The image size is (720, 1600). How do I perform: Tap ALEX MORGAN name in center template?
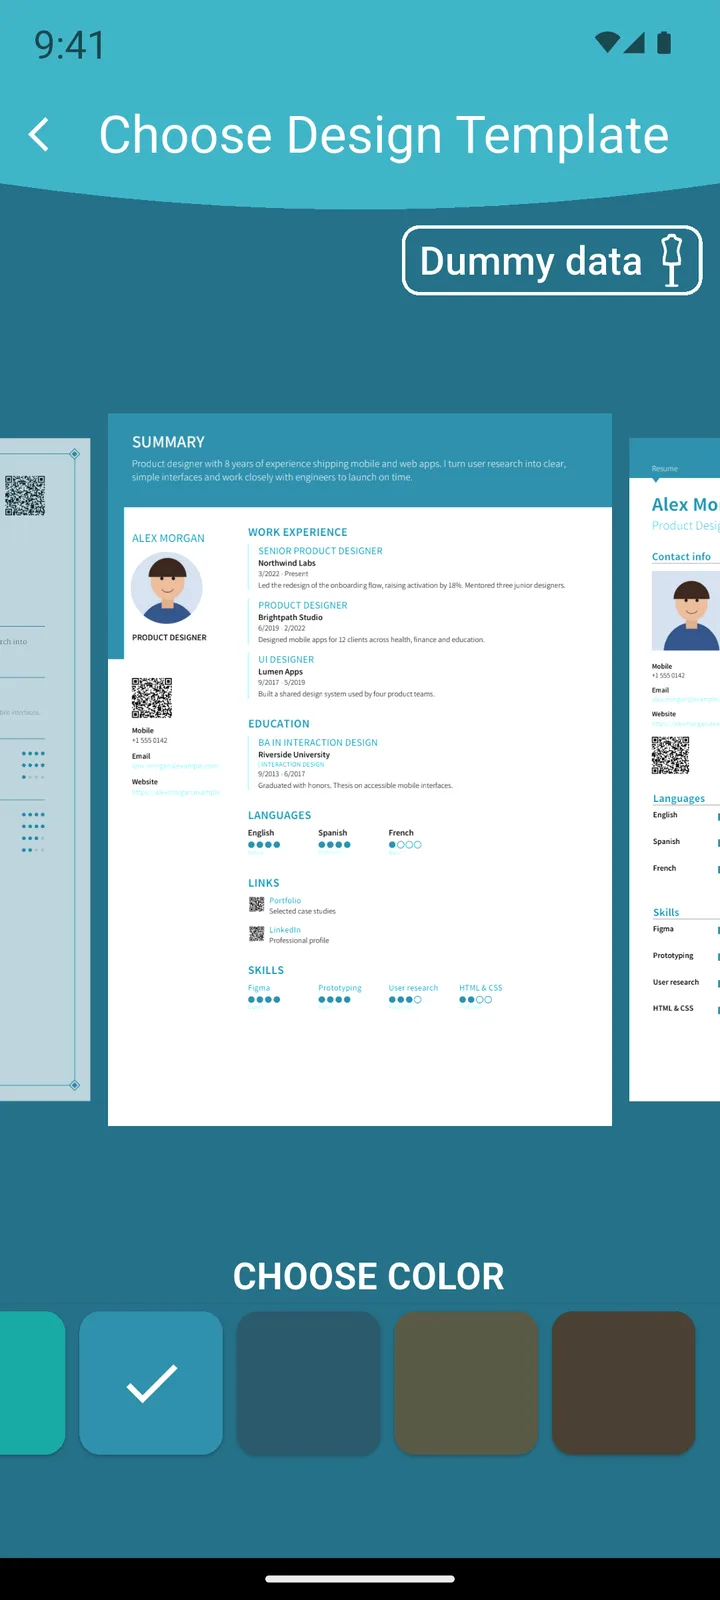168,538
